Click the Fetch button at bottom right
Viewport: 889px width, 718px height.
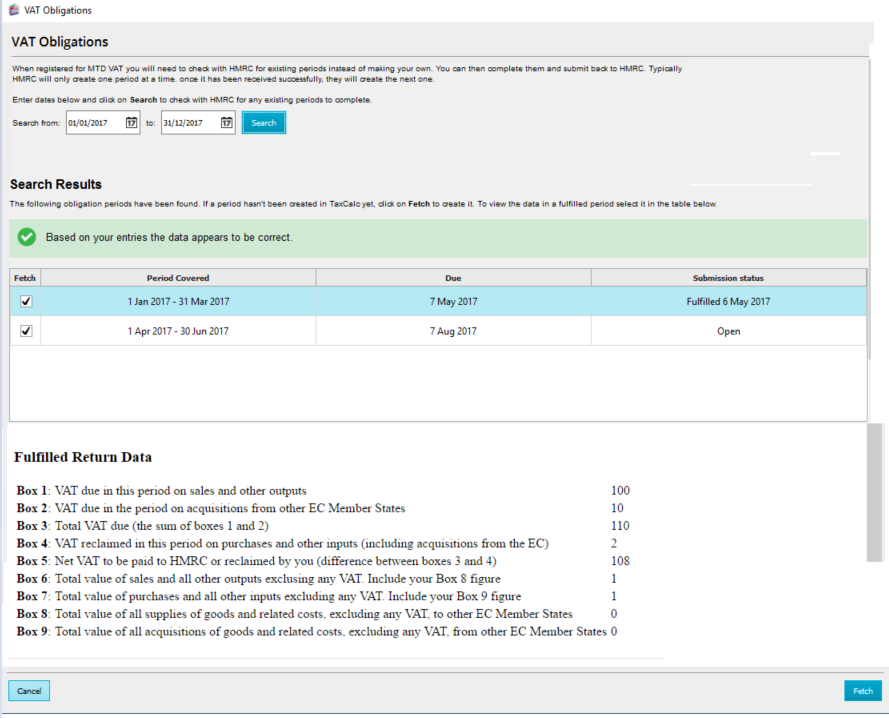tap(862, 691)
